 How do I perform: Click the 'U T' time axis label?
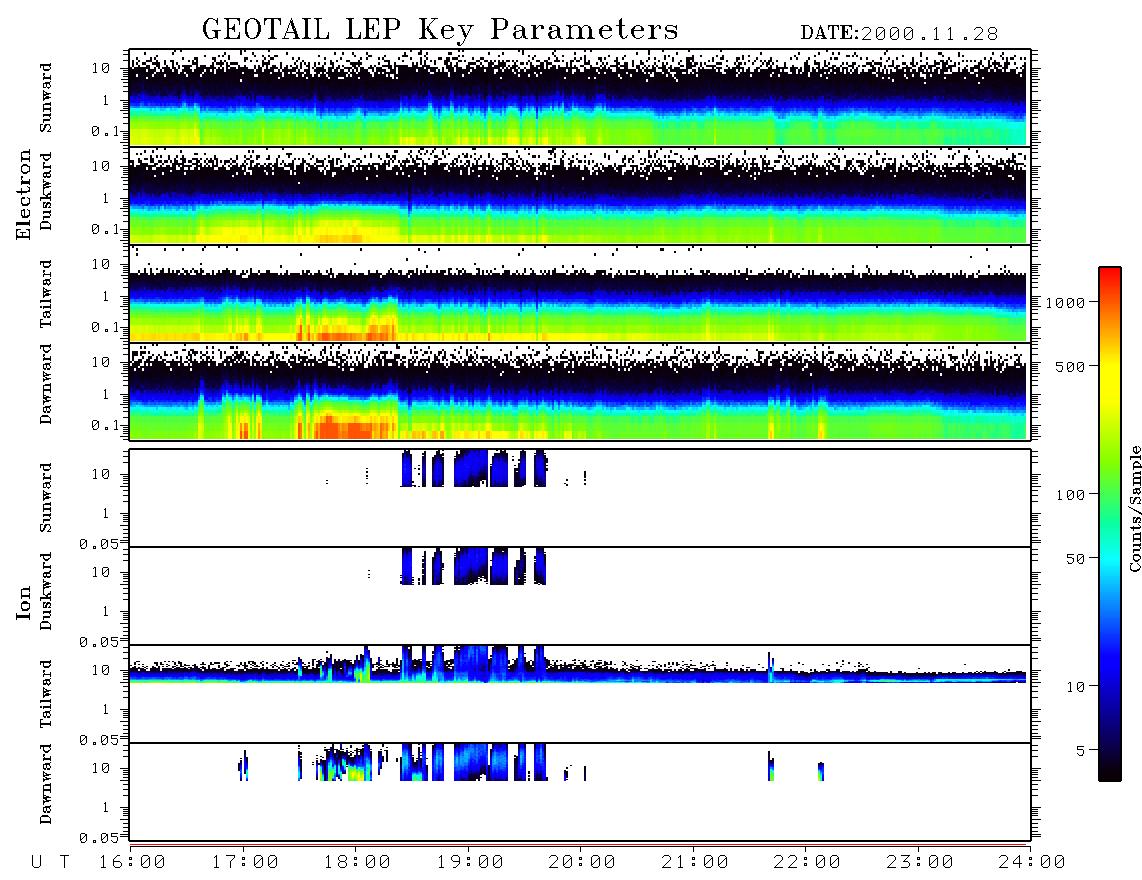(x=50, y=863)
